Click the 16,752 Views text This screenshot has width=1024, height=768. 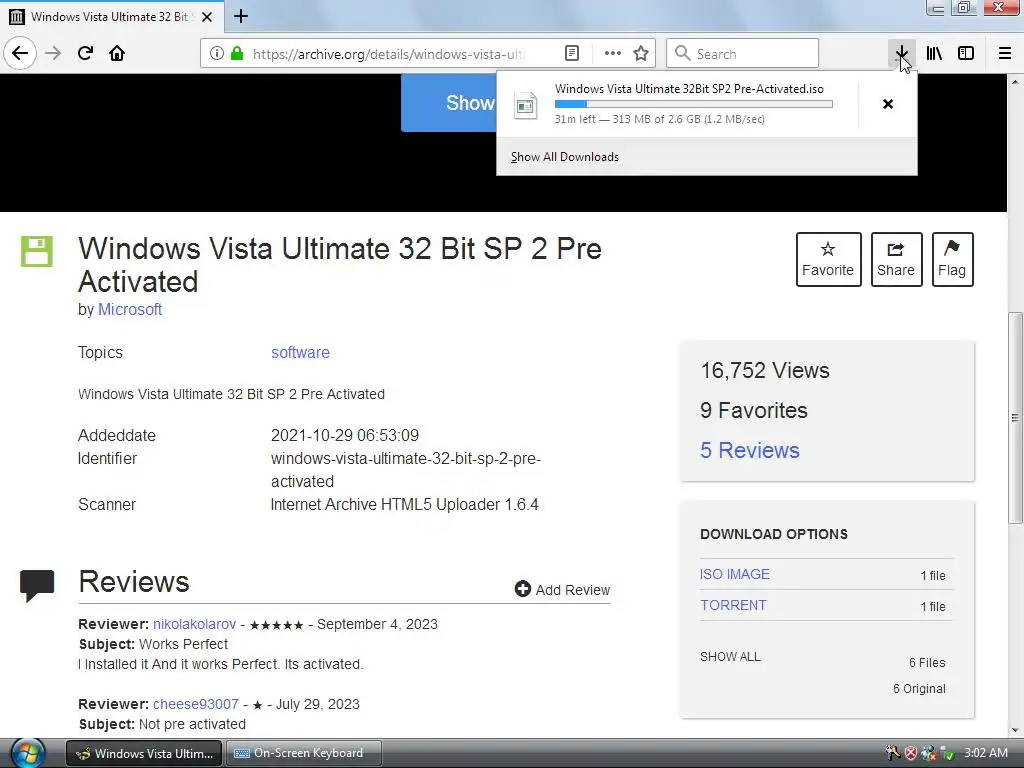(x=765, y=370)
